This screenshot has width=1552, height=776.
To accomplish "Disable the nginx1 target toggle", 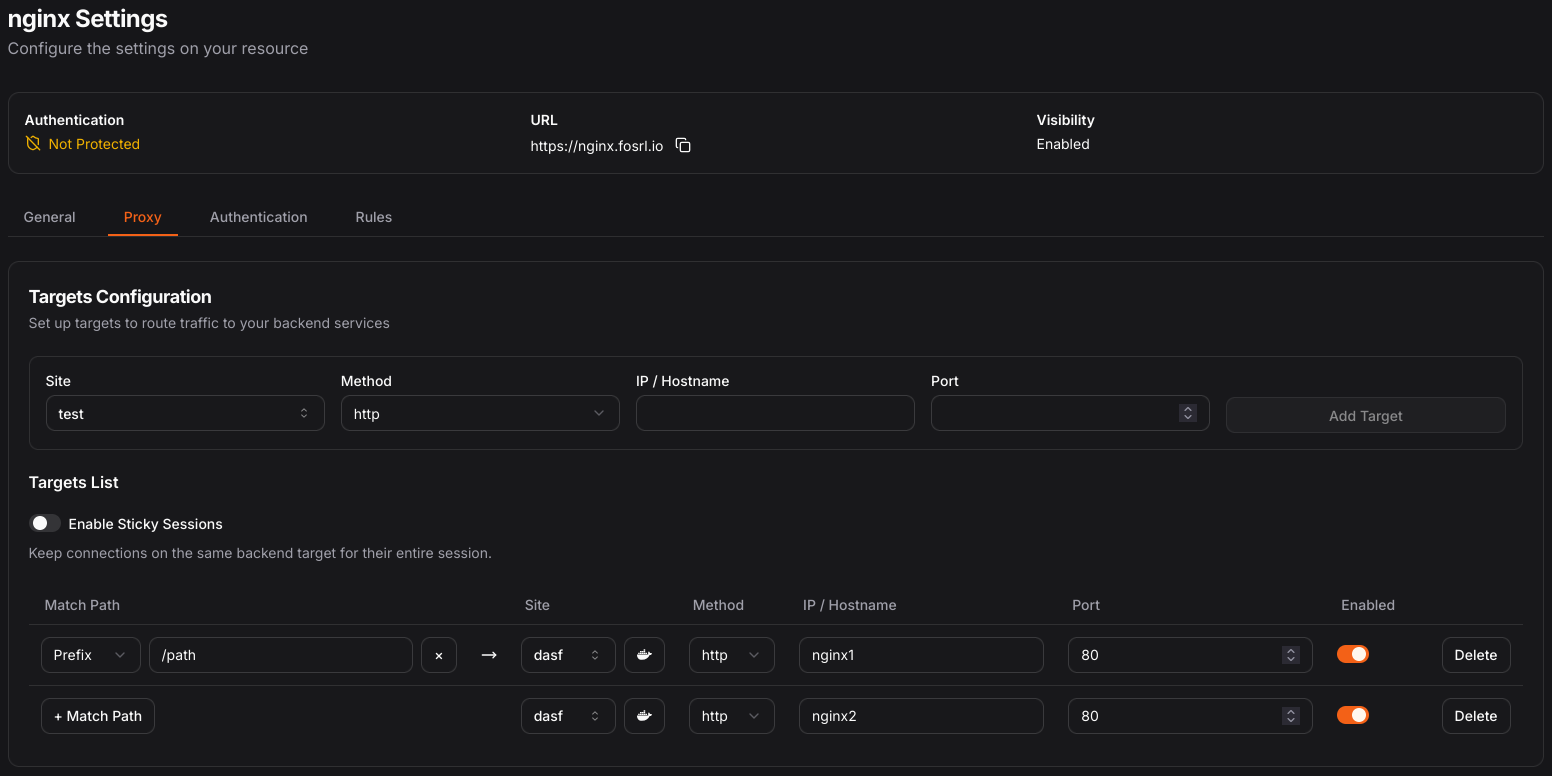I will [1353, 654].
